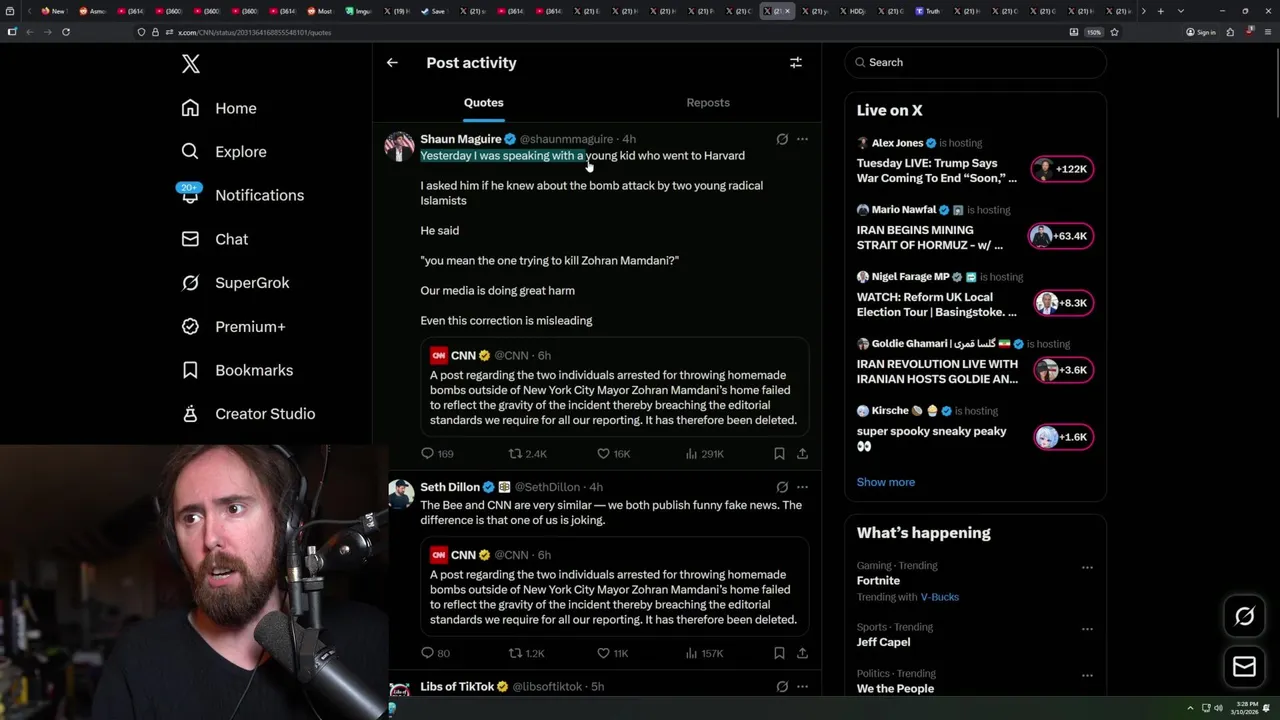The height and width of the screenshot is (720, 1280).
Task: View analytics showing 291K views
Action: [704, 454]
